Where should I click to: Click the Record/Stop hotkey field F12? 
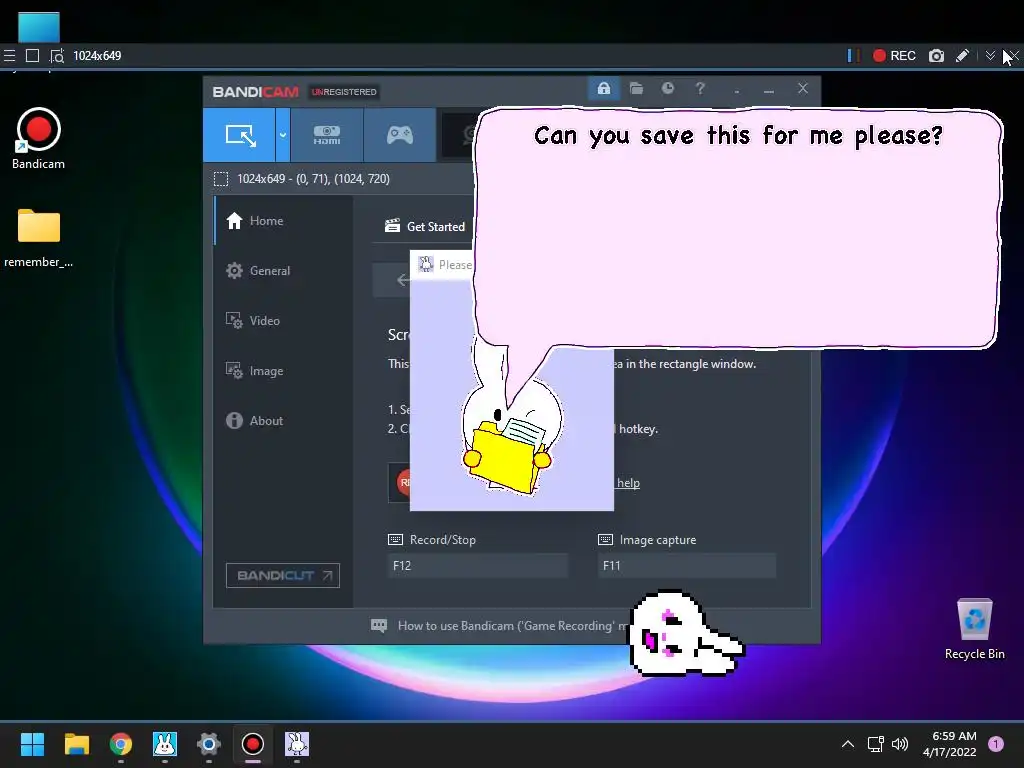(x=477, y=566)
